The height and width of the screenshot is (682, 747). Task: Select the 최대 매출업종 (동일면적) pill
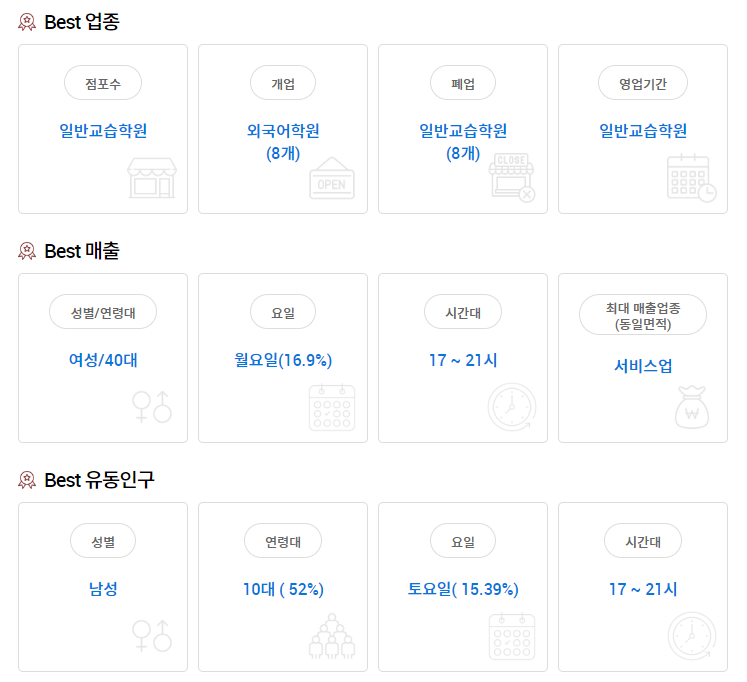[643, 315]
